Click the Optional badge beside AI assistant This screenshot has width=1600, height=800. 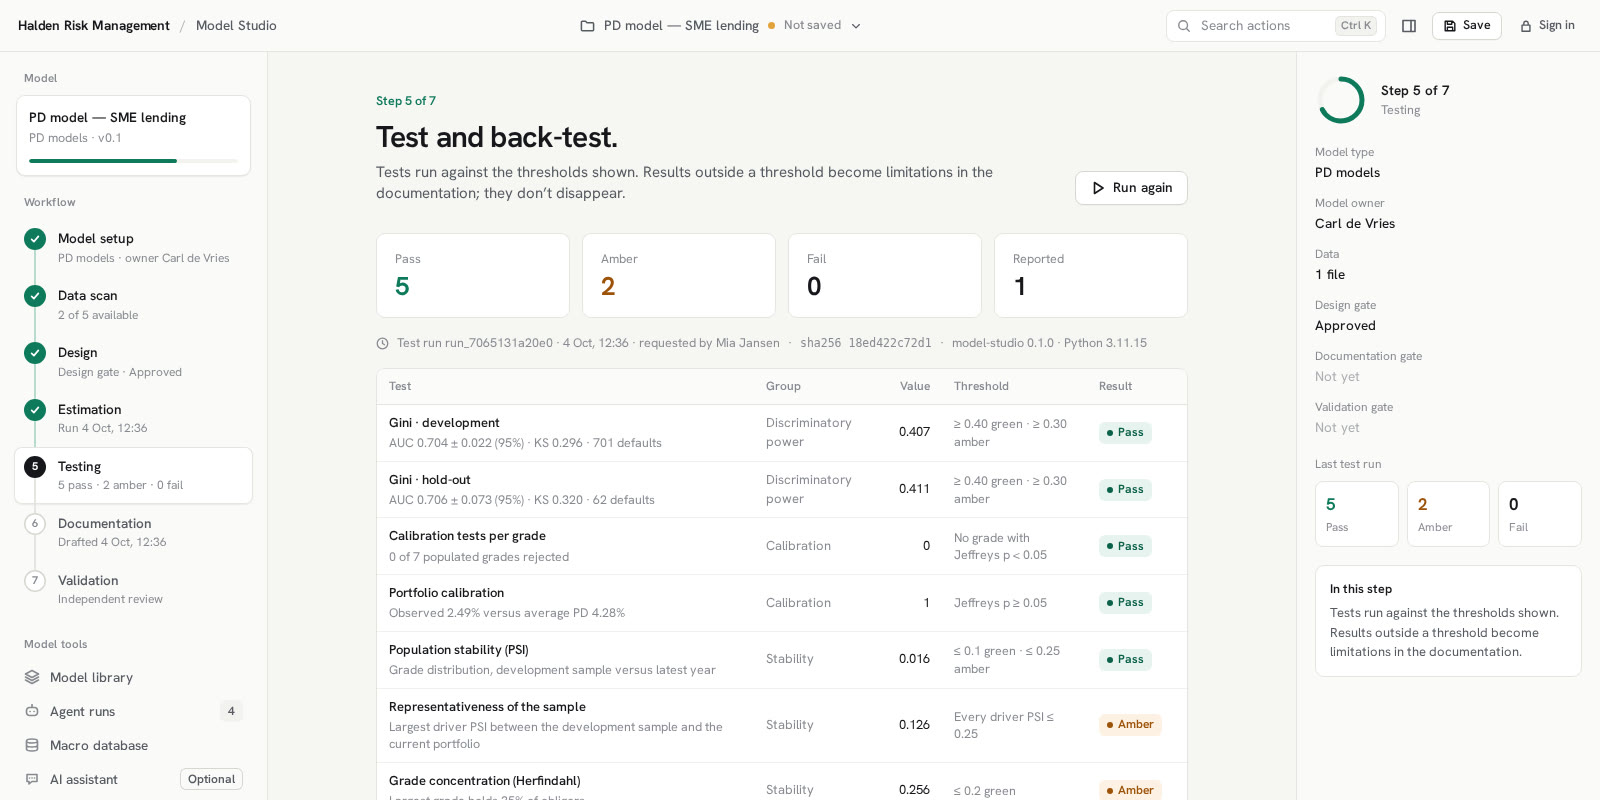pos(211,780)
